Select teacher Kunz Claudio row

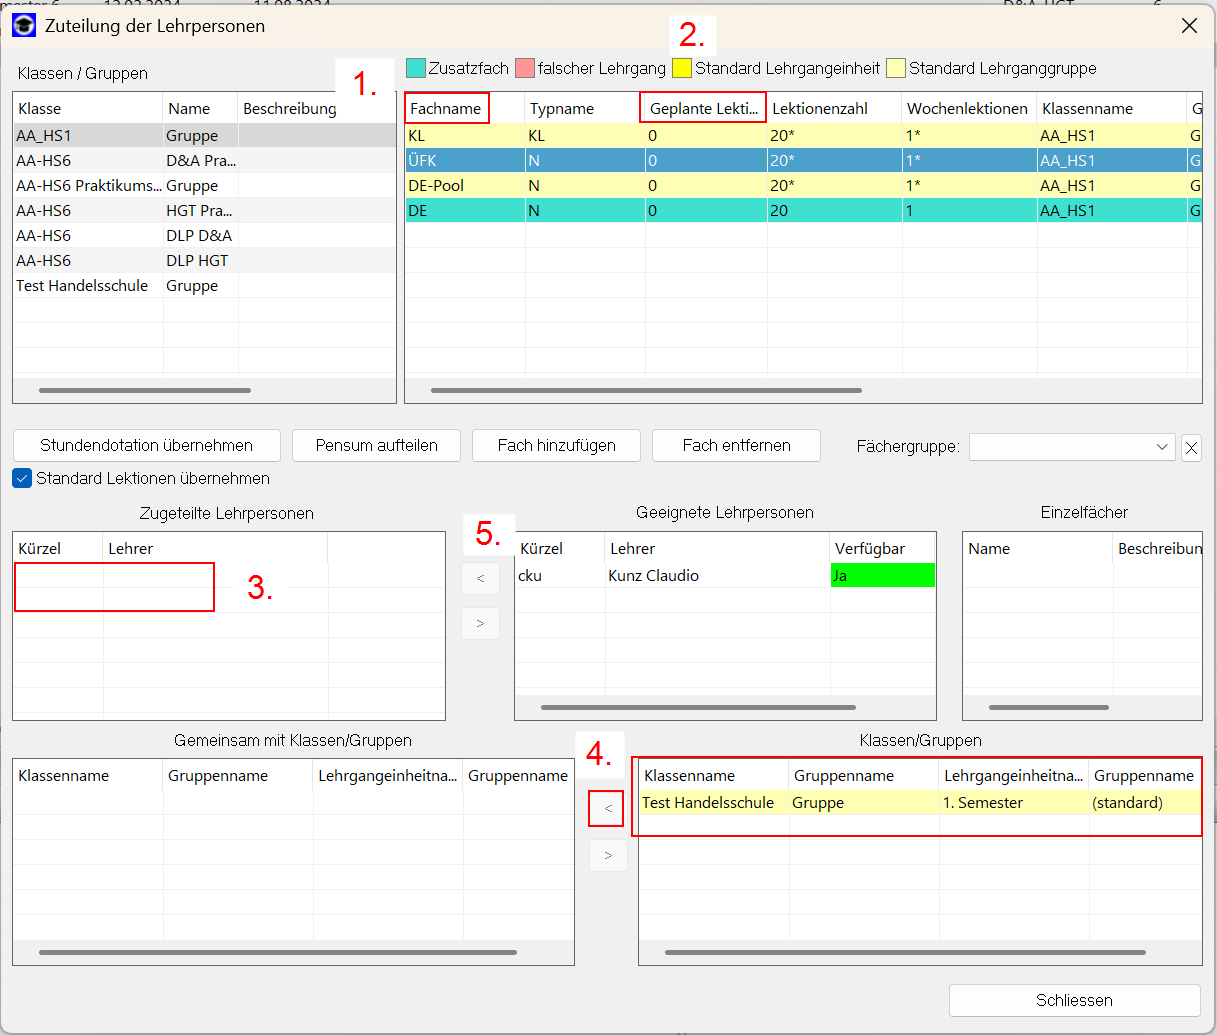pos(653,576)
